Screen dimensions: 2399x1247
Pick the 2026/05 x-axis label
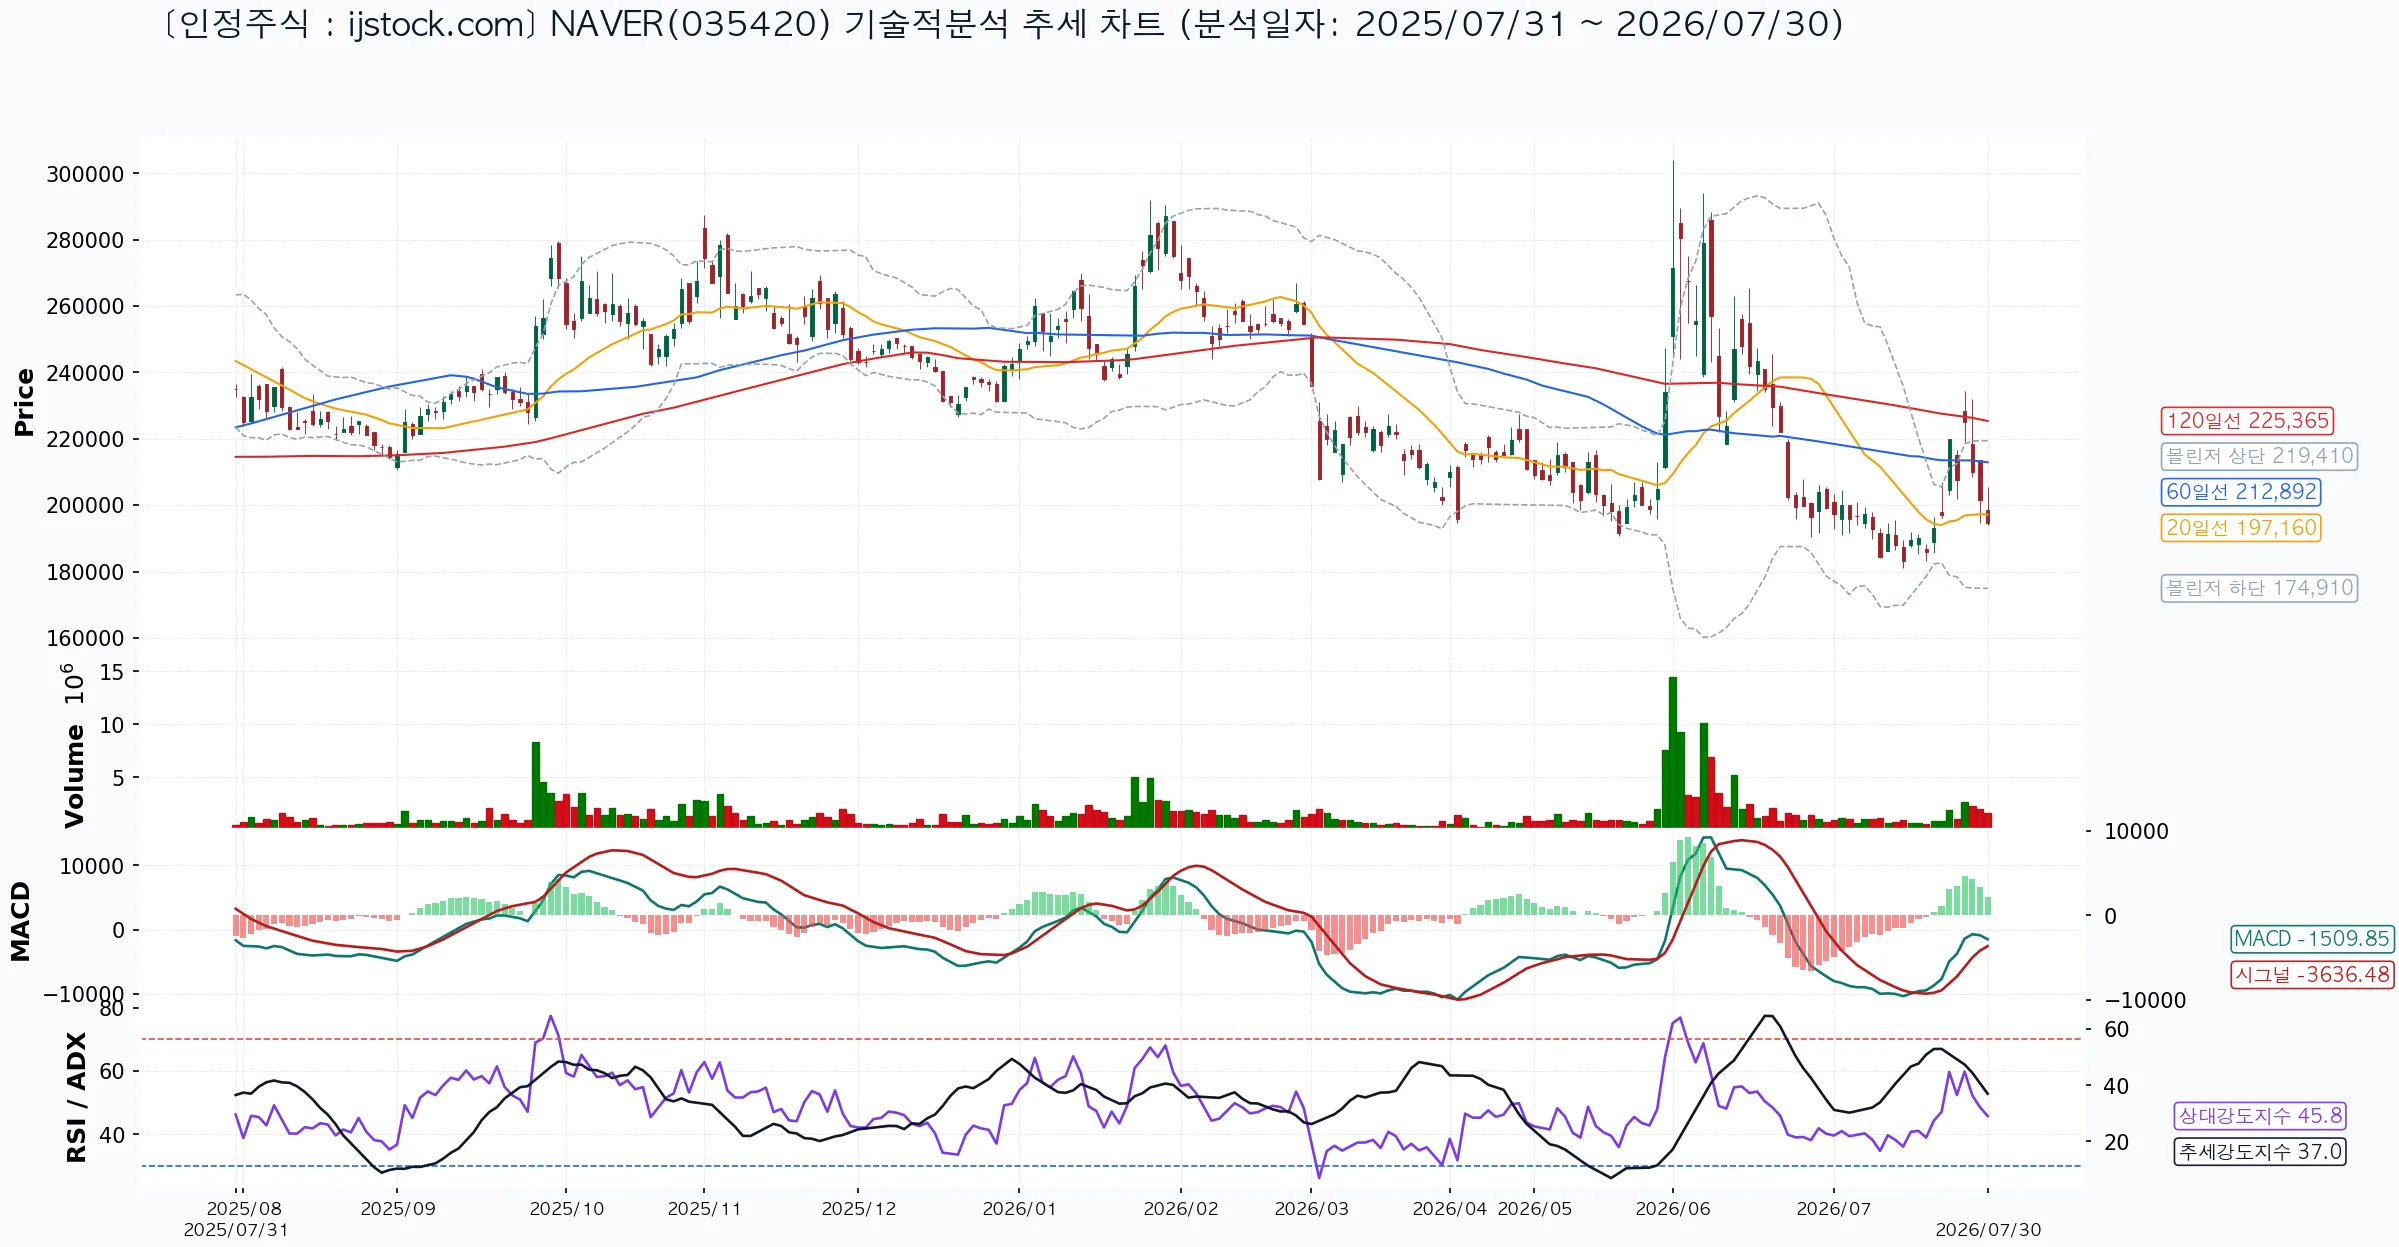1535,1208
